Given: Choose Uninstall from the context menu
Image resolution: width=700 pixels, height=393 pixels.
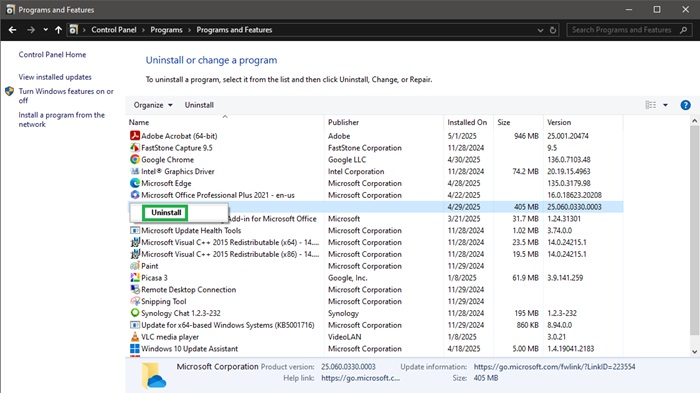Looking at the screenshot, I should 166,213.
